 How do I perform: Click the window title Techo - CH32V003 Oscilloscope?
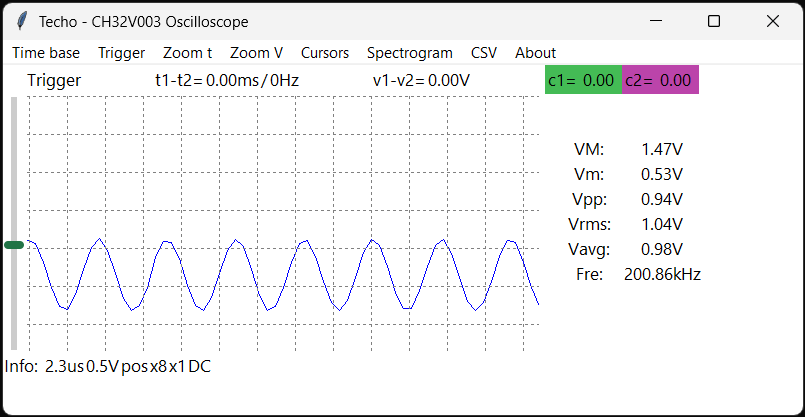[144, 22]
